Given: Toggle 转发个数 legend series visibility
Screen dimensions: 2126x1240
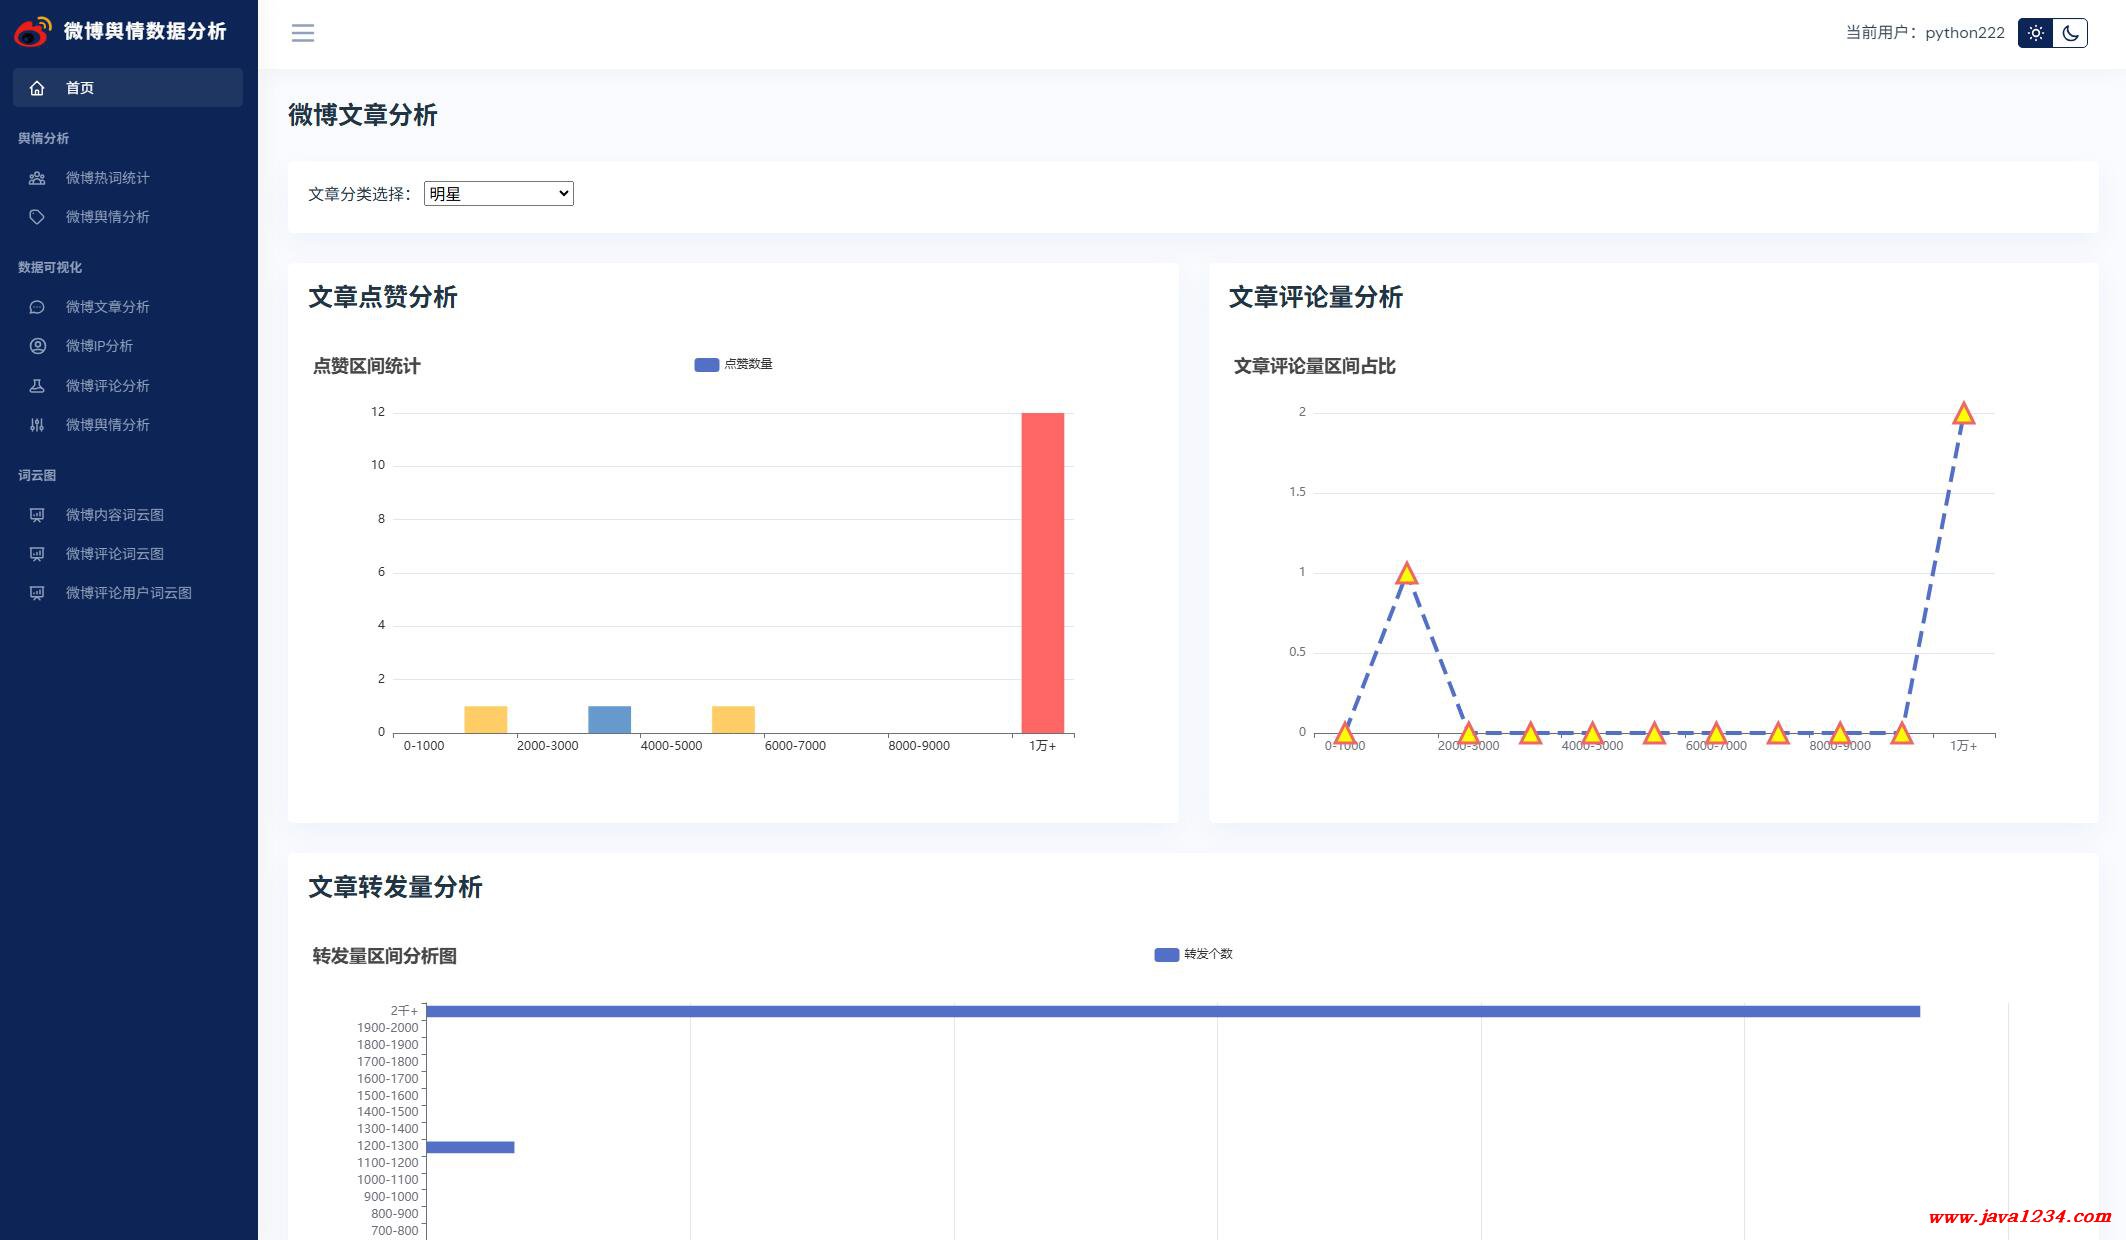Looking at the screenshot, I should [1166, 955].
